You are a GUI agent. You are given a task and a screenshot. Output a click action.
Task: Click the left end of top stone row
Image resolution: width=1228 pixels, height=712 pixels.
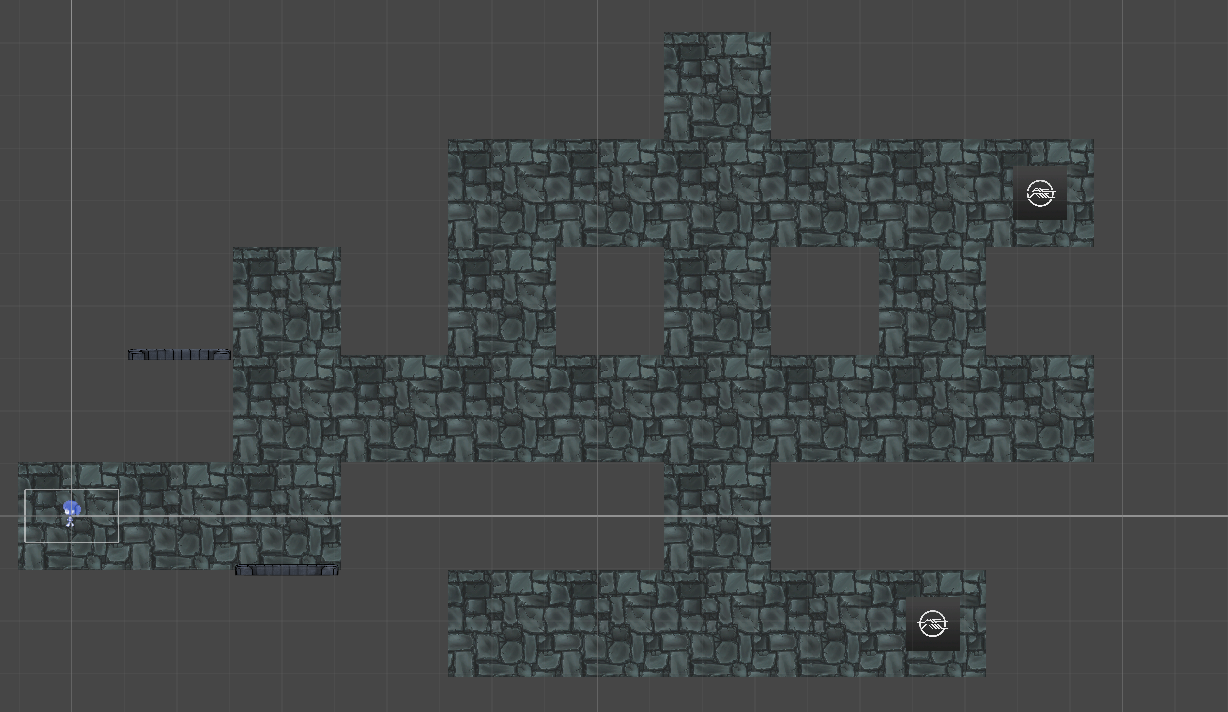tap(475, 193)
